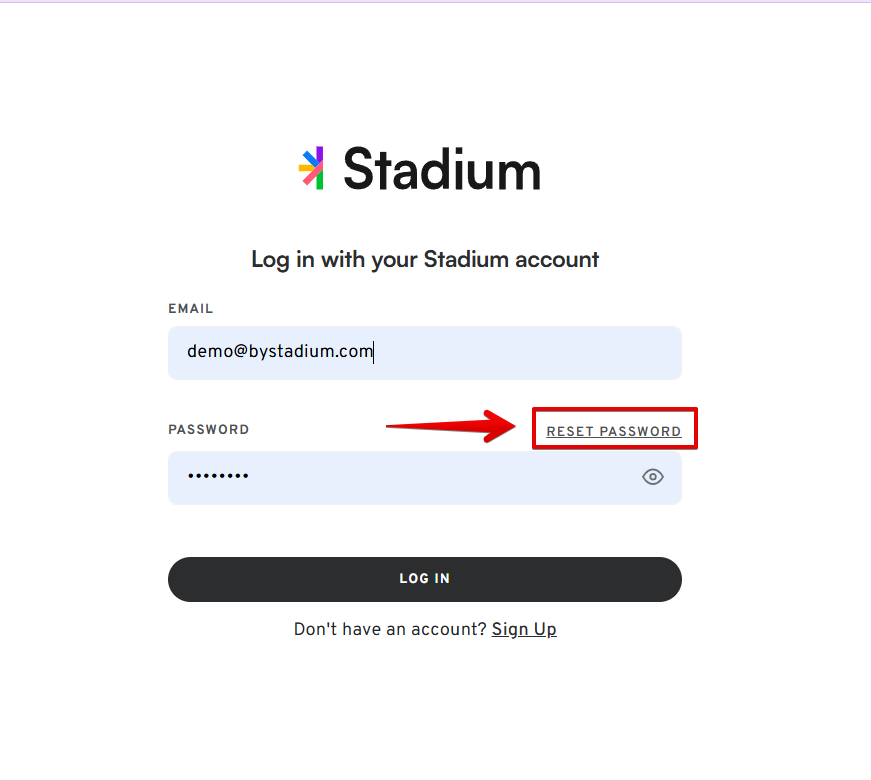This screenshot has height=780, width=871.
Task: Click the purple stroke of the Stadium logo
Action: point(319,156)
